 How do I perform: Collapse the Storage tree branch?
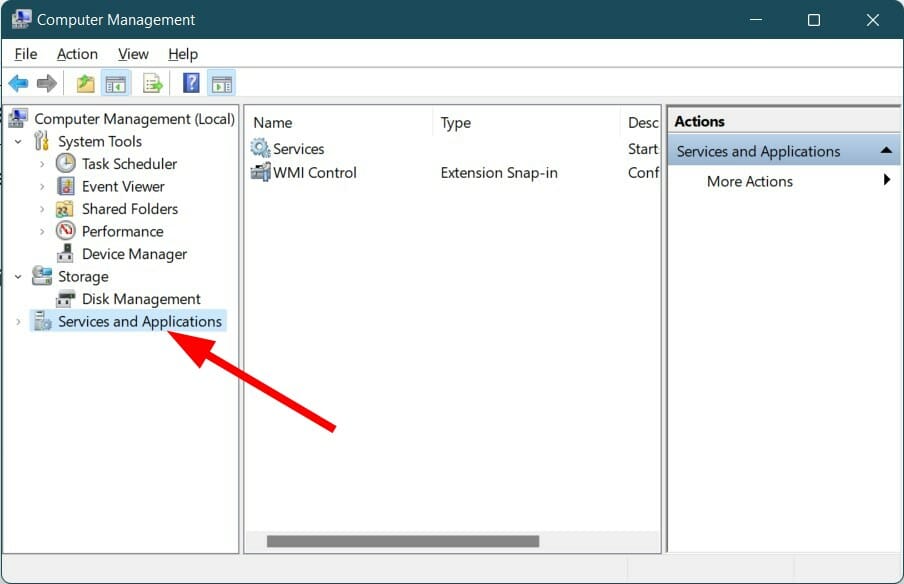(x=17, y=276)
